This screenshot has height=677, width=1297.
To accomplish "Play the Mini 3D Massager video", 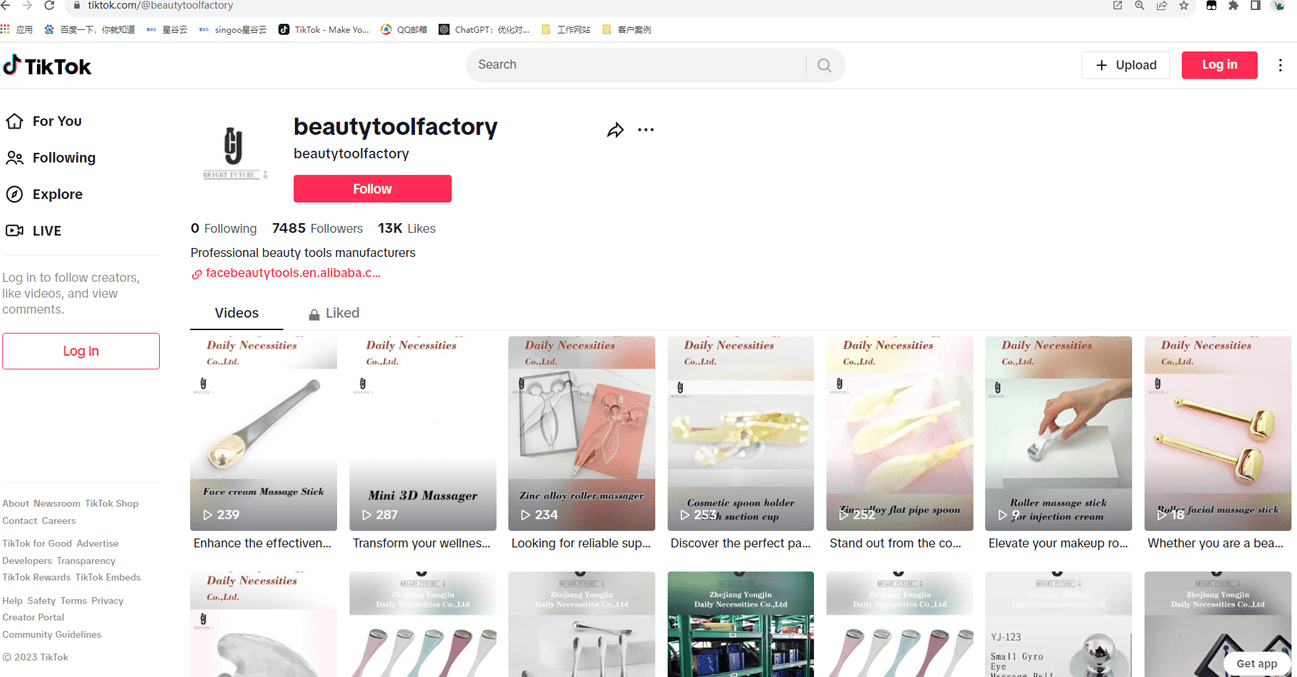I will coord(422,433).
